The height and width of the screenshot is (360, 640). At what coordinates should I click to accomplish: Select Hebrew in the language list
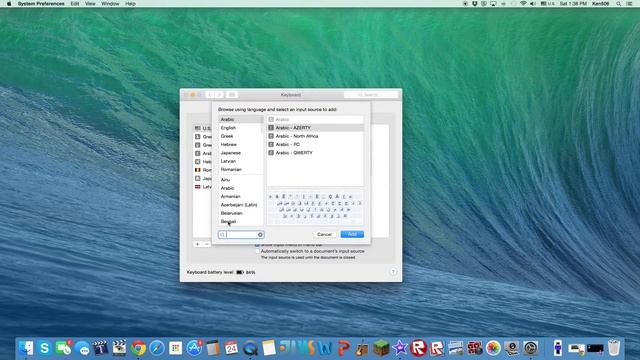click(241, 144)
